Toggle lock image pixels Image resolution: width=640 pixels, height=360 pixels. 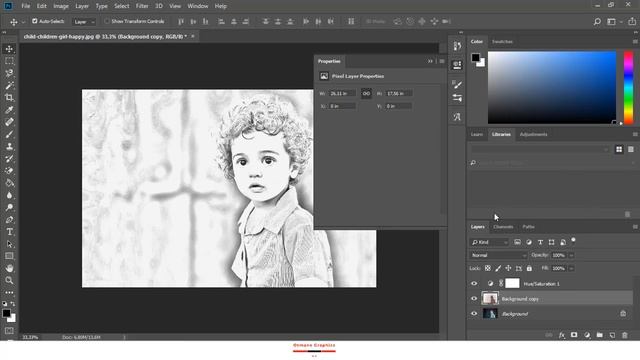498,268
